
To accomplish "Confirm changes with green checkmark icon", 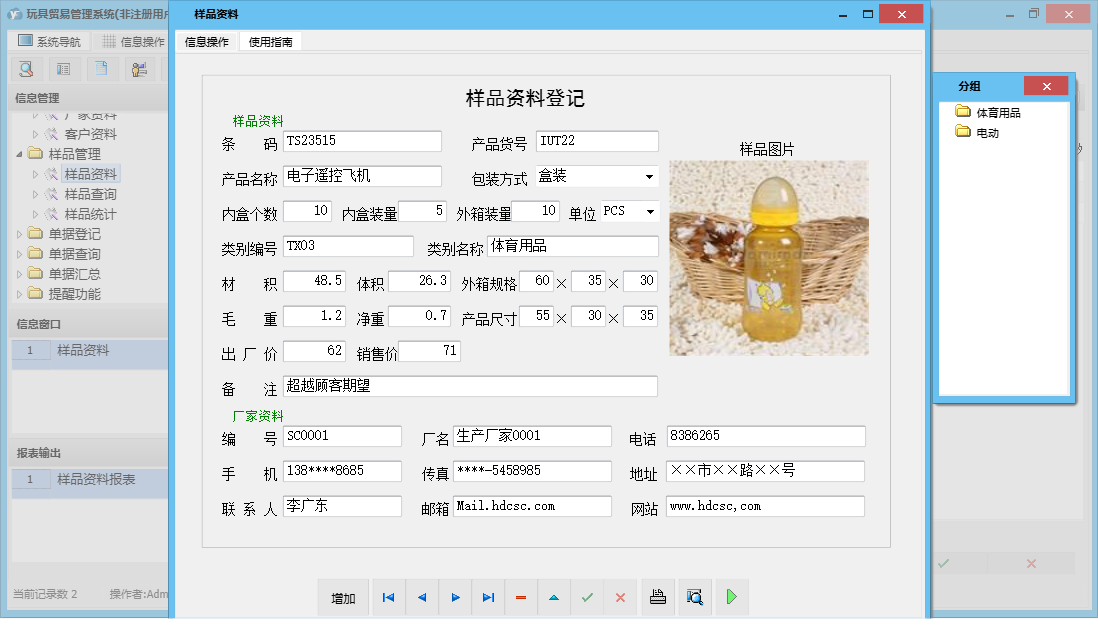I will tap(588, 597).
